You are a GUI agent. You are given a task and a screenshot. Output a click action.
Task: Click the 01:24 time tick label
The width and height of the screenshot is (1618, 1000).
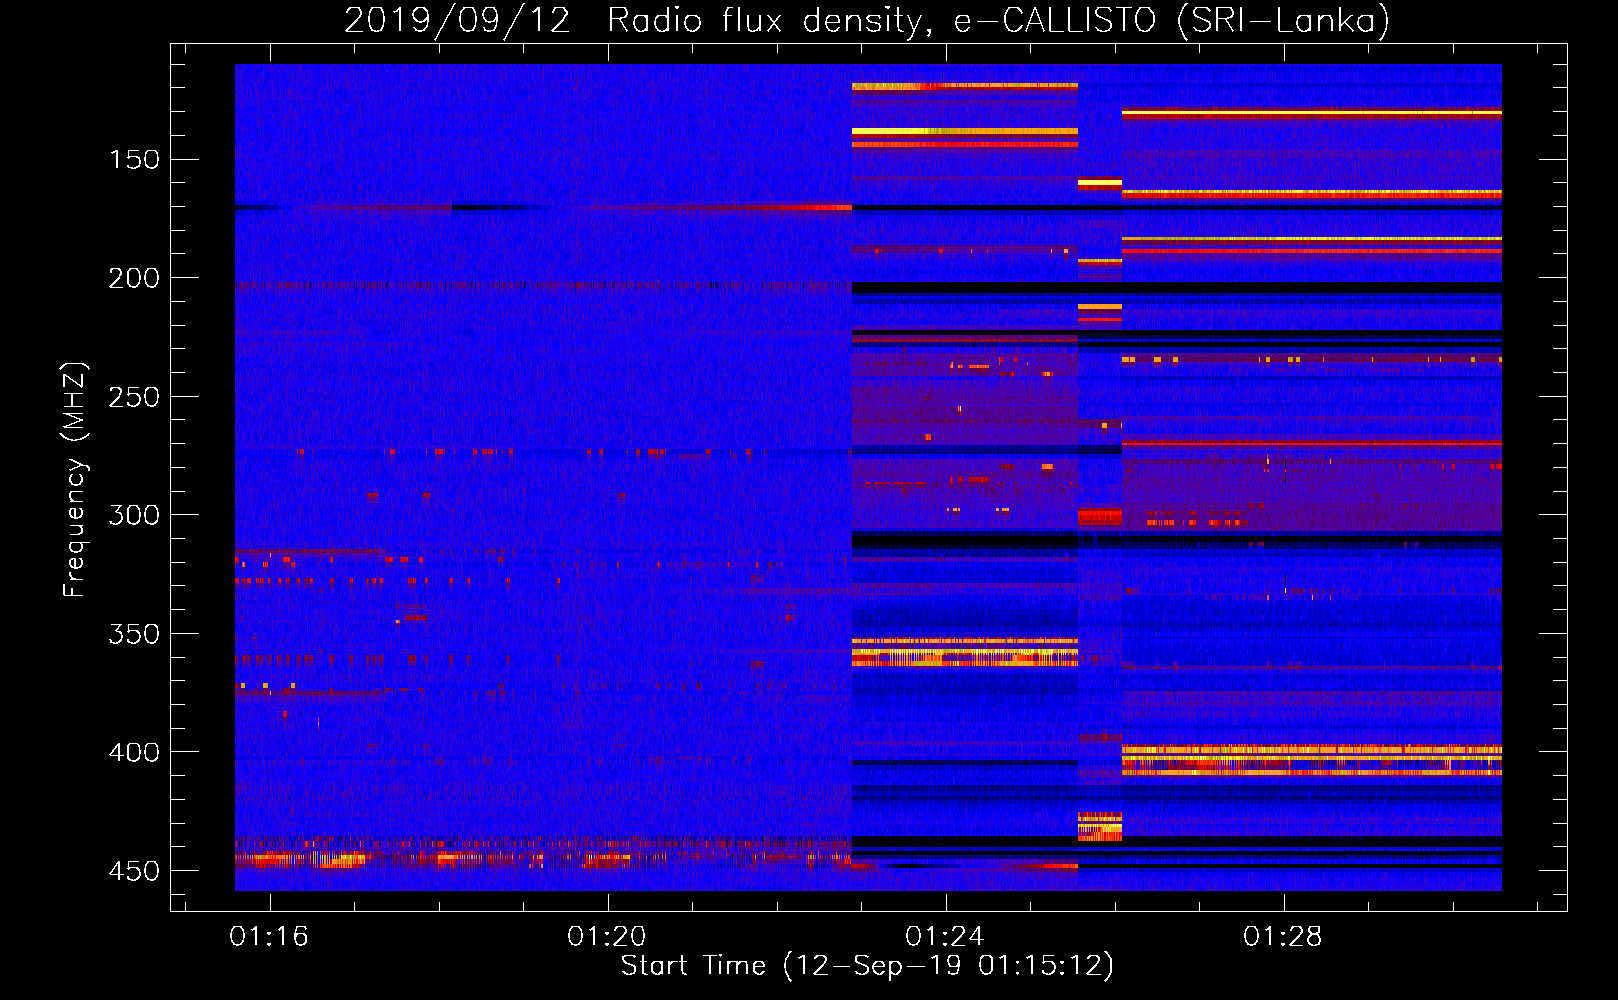[945, 937]
